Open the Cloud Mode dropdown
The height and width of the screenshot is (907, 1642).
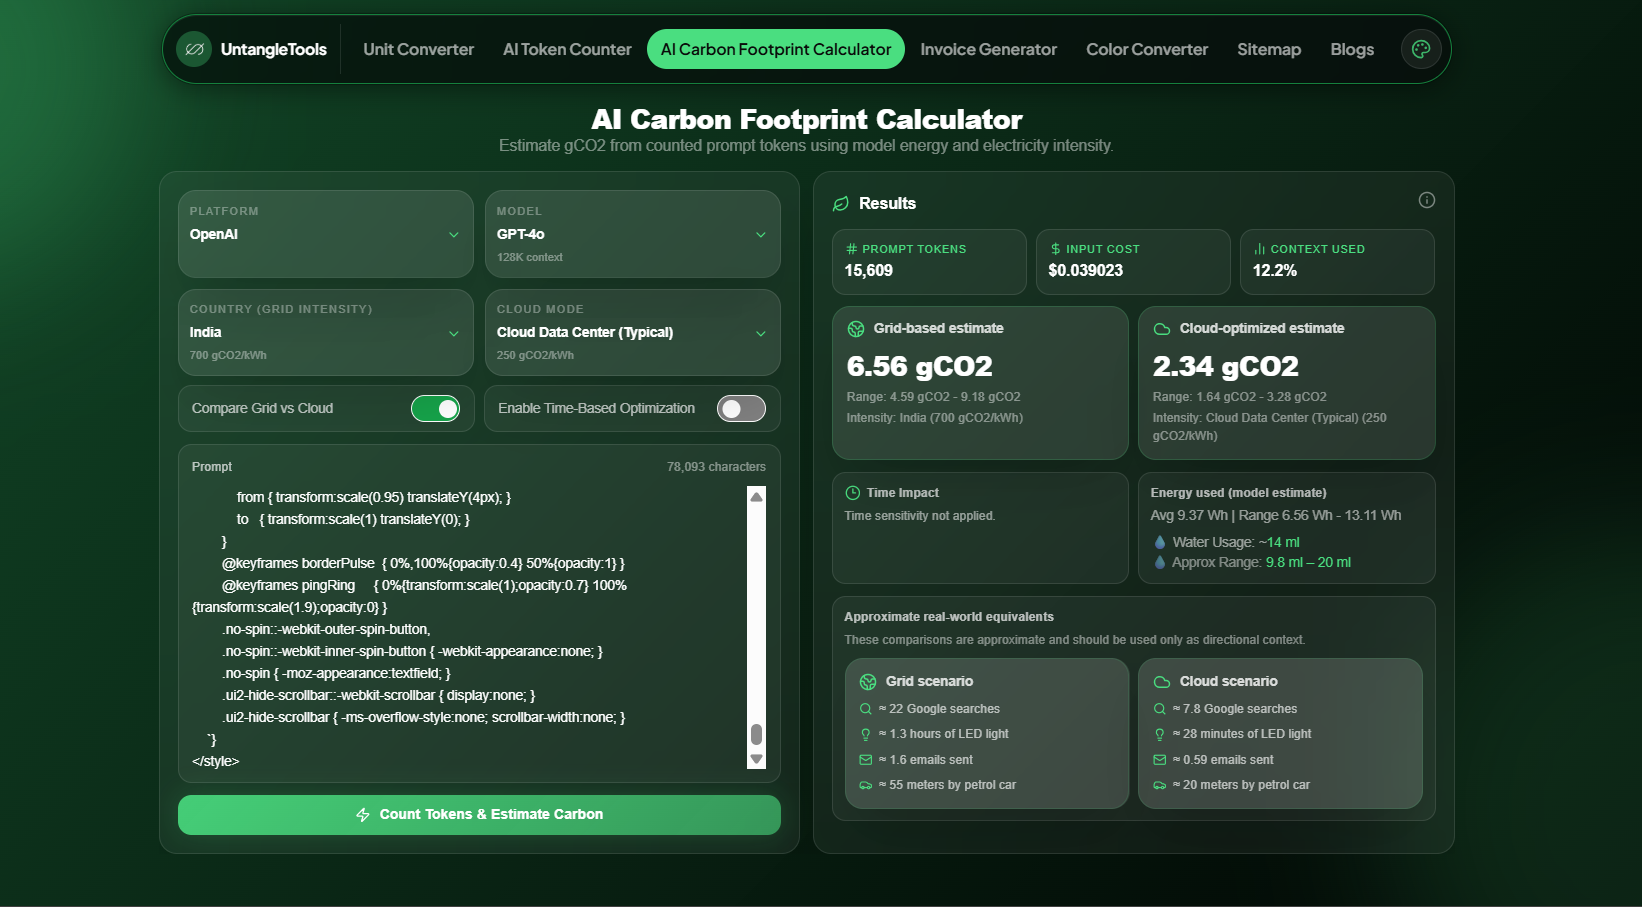tap(632, 332)
